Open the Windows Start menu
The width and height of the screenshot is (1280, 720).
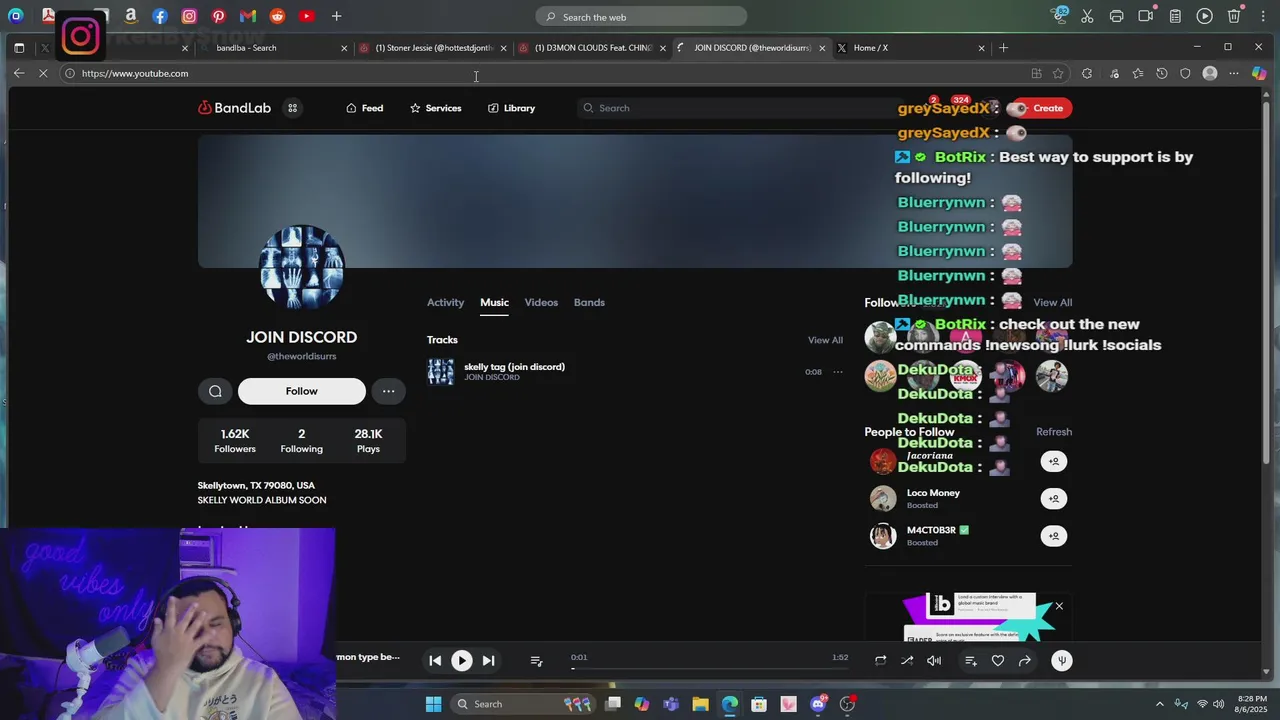pyautogui.click(x=433, y=704)
